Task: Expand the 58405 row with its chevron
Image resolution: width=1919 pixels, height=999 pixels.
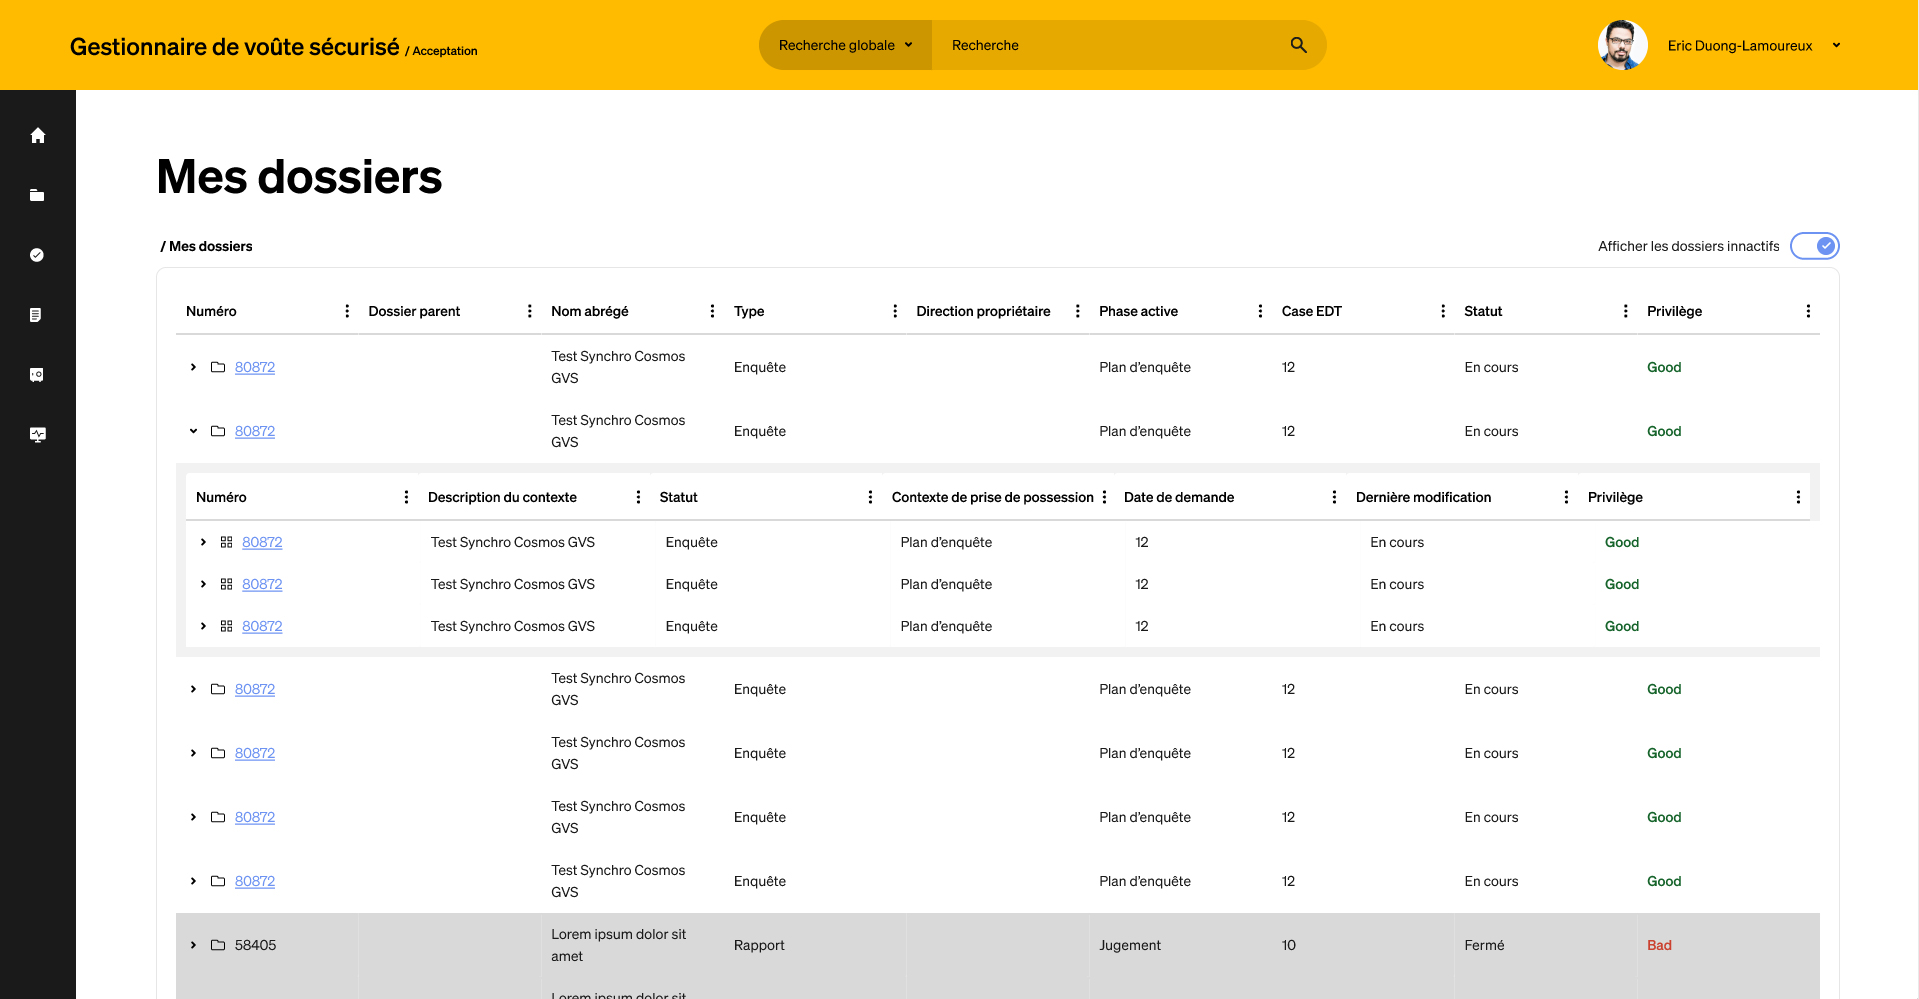Action: pyautogui.click(x=192, y=944)
